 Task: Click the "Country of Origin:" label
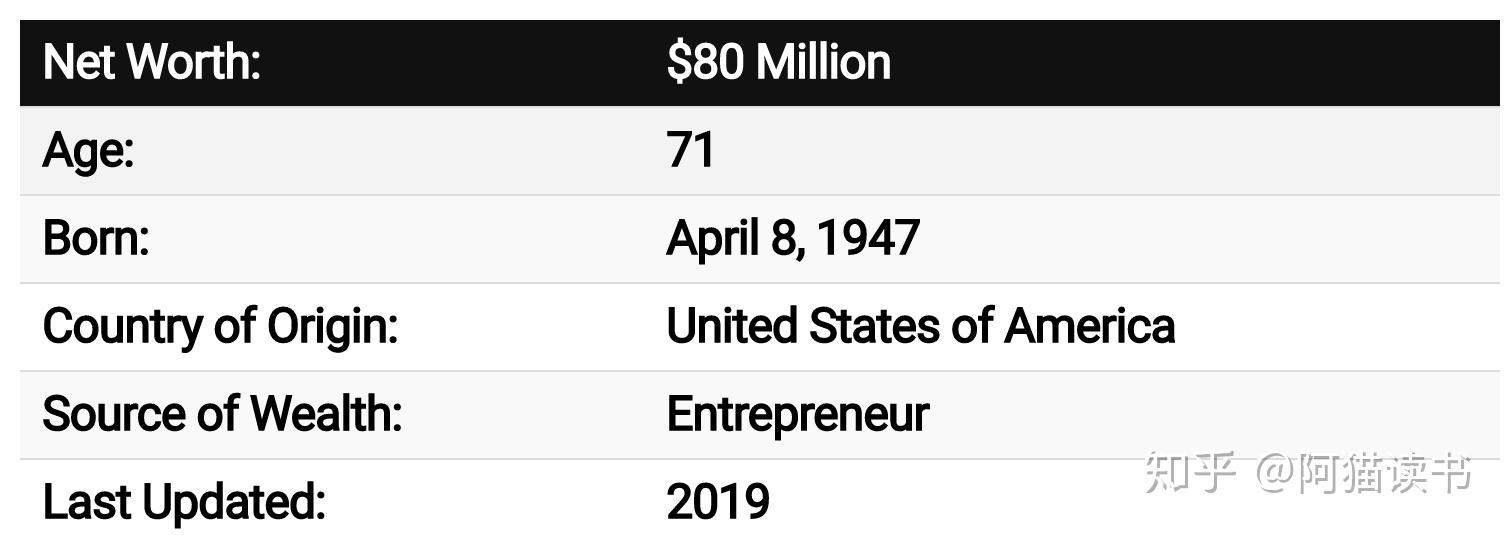point(220,326)
